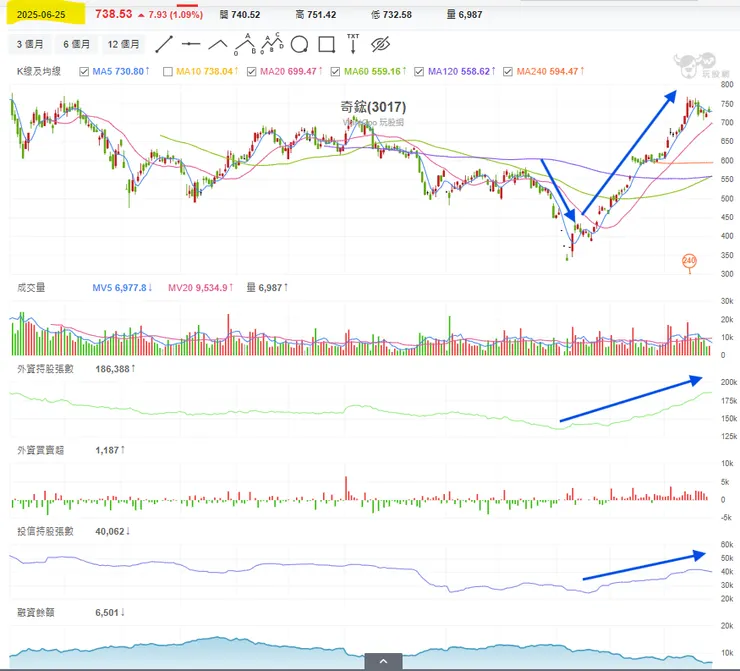Uncheck the MA120 moving average checkbox
The image size is (740, 671).
click(419, 72)
